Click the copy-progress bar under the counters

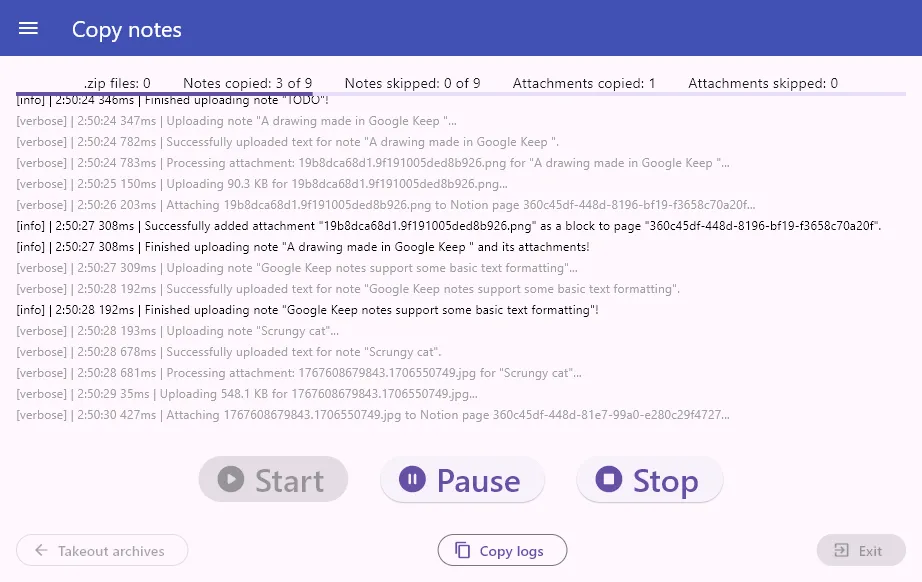point(461,93)
